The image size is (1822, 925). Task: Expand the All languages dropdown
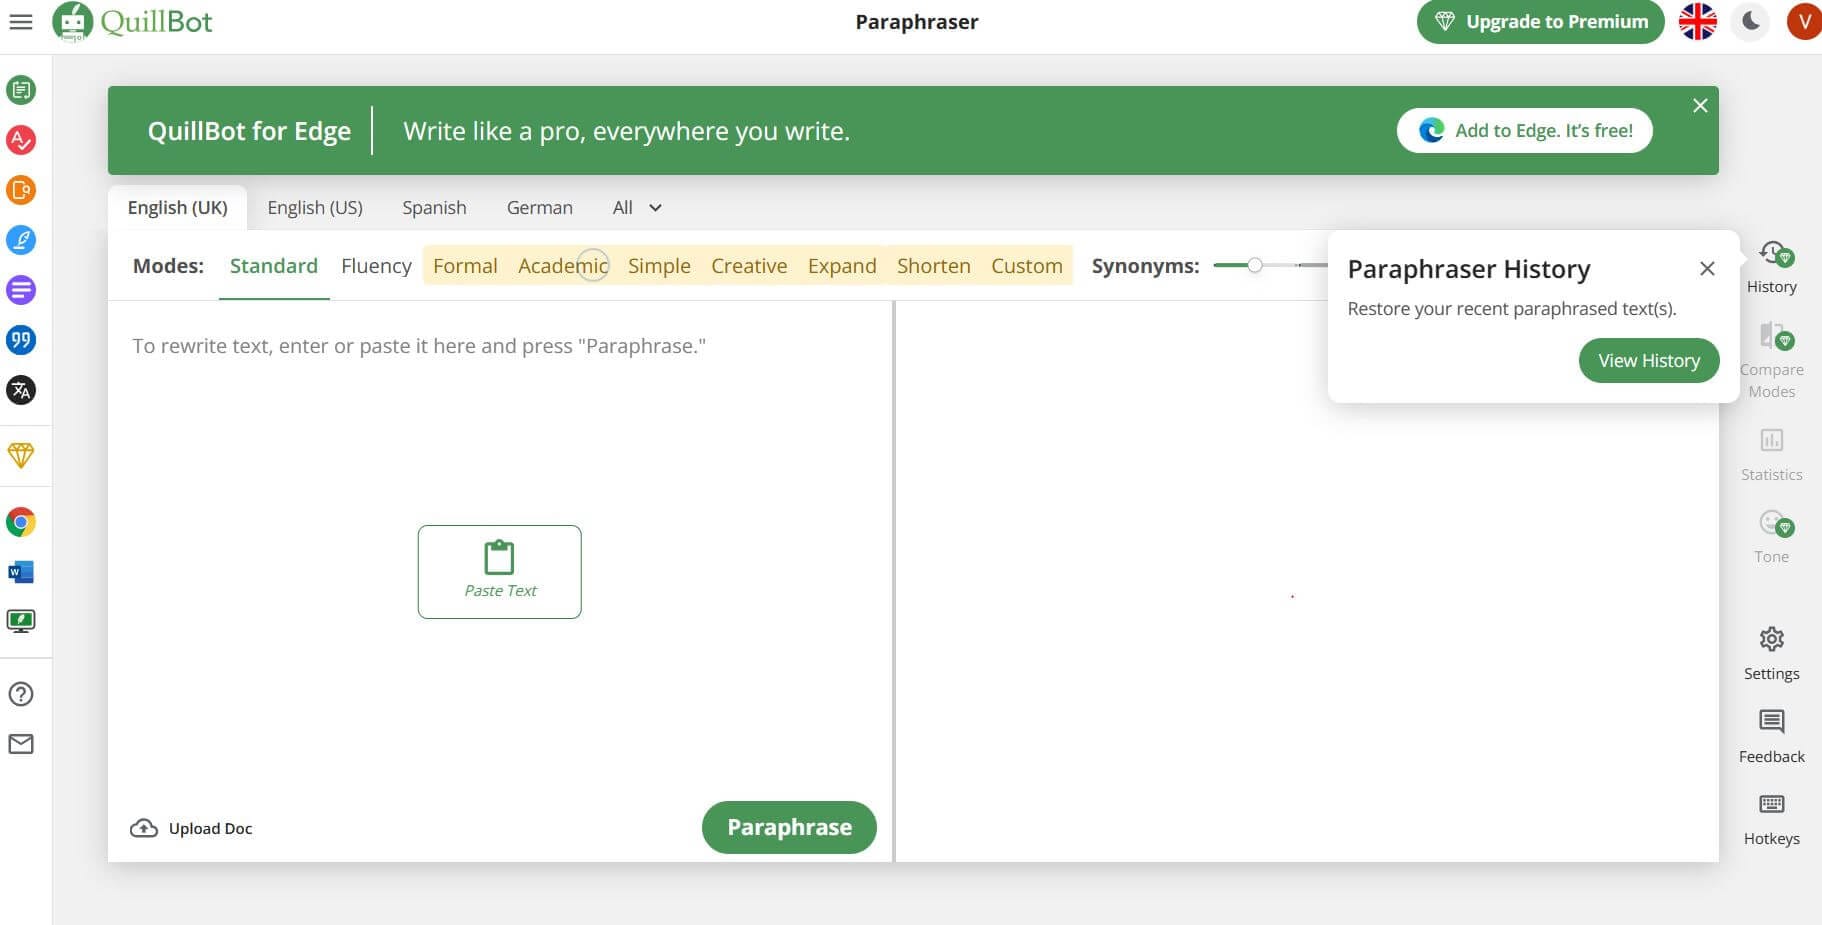tap(637, 207)
